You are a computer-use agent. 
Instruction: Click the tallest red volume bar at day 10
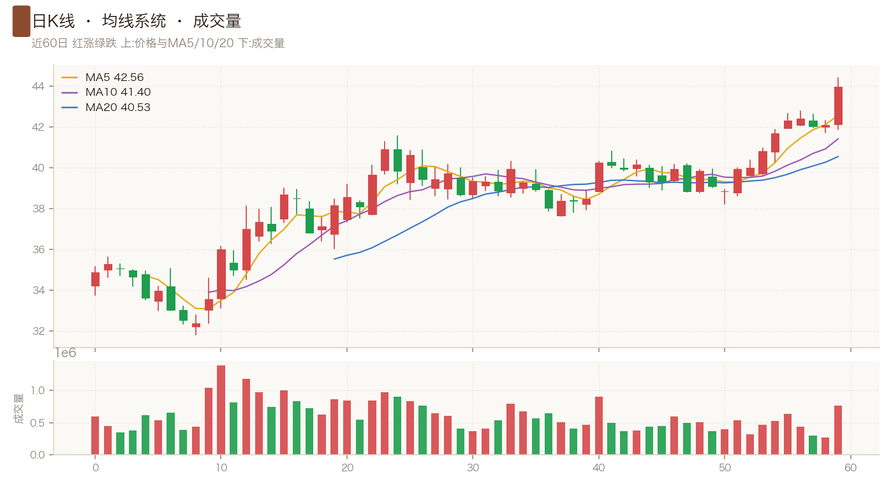[221, 410]
